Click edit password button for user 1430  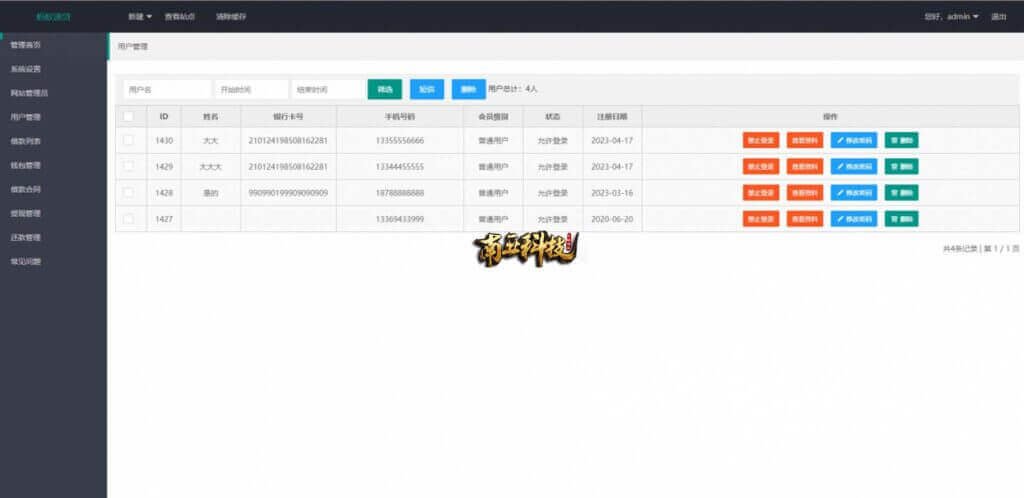(x=853, y=141)
